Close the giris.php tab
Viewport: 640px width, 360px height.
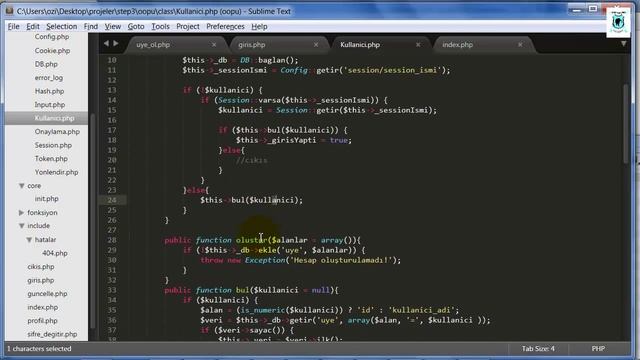coord(316,44)
